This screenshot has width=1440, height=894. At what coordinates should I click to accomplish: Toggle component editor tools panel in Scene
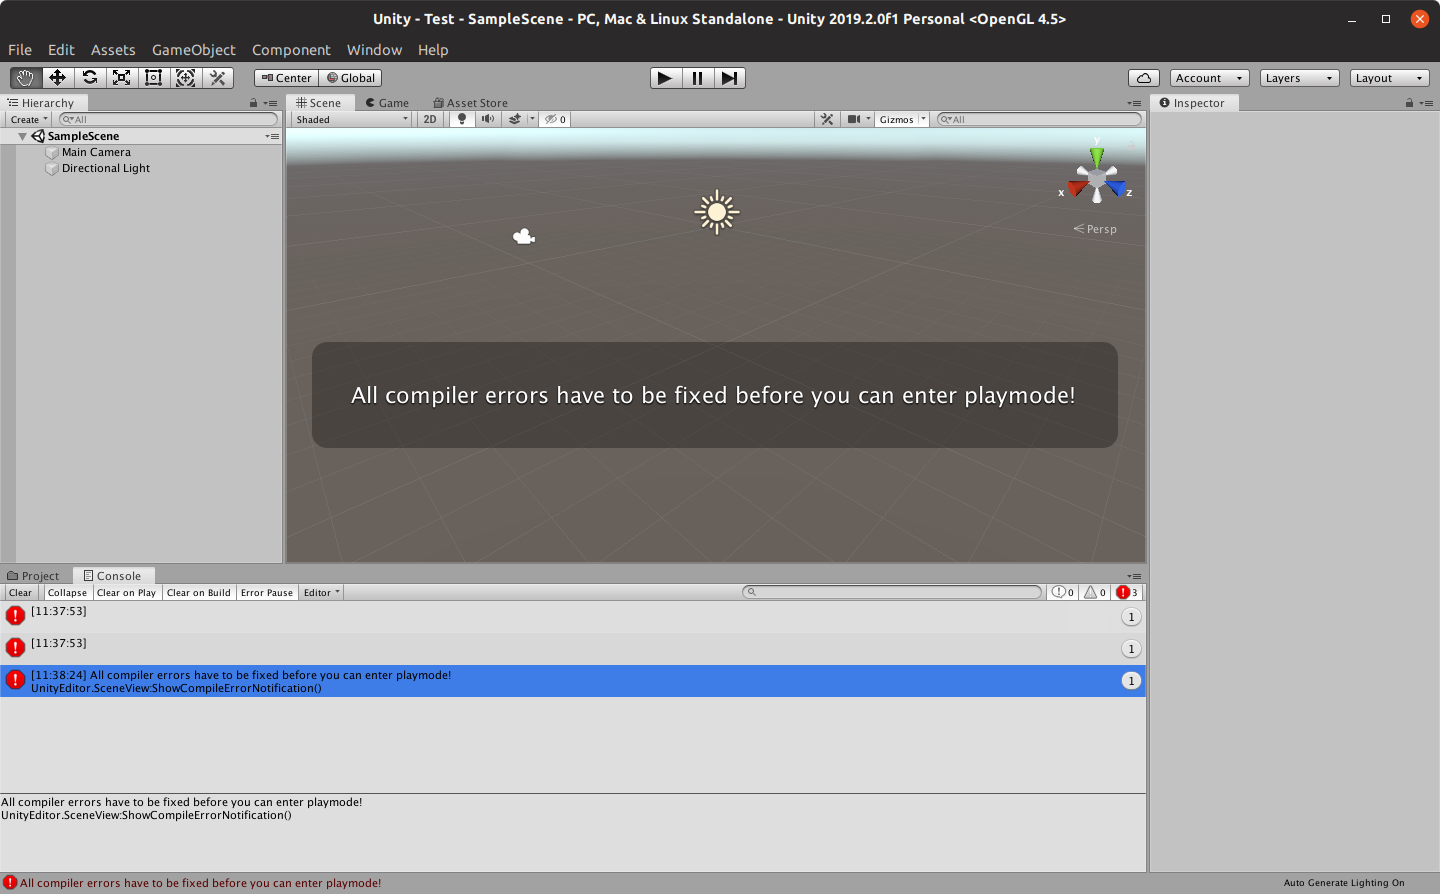pos(827,120)
